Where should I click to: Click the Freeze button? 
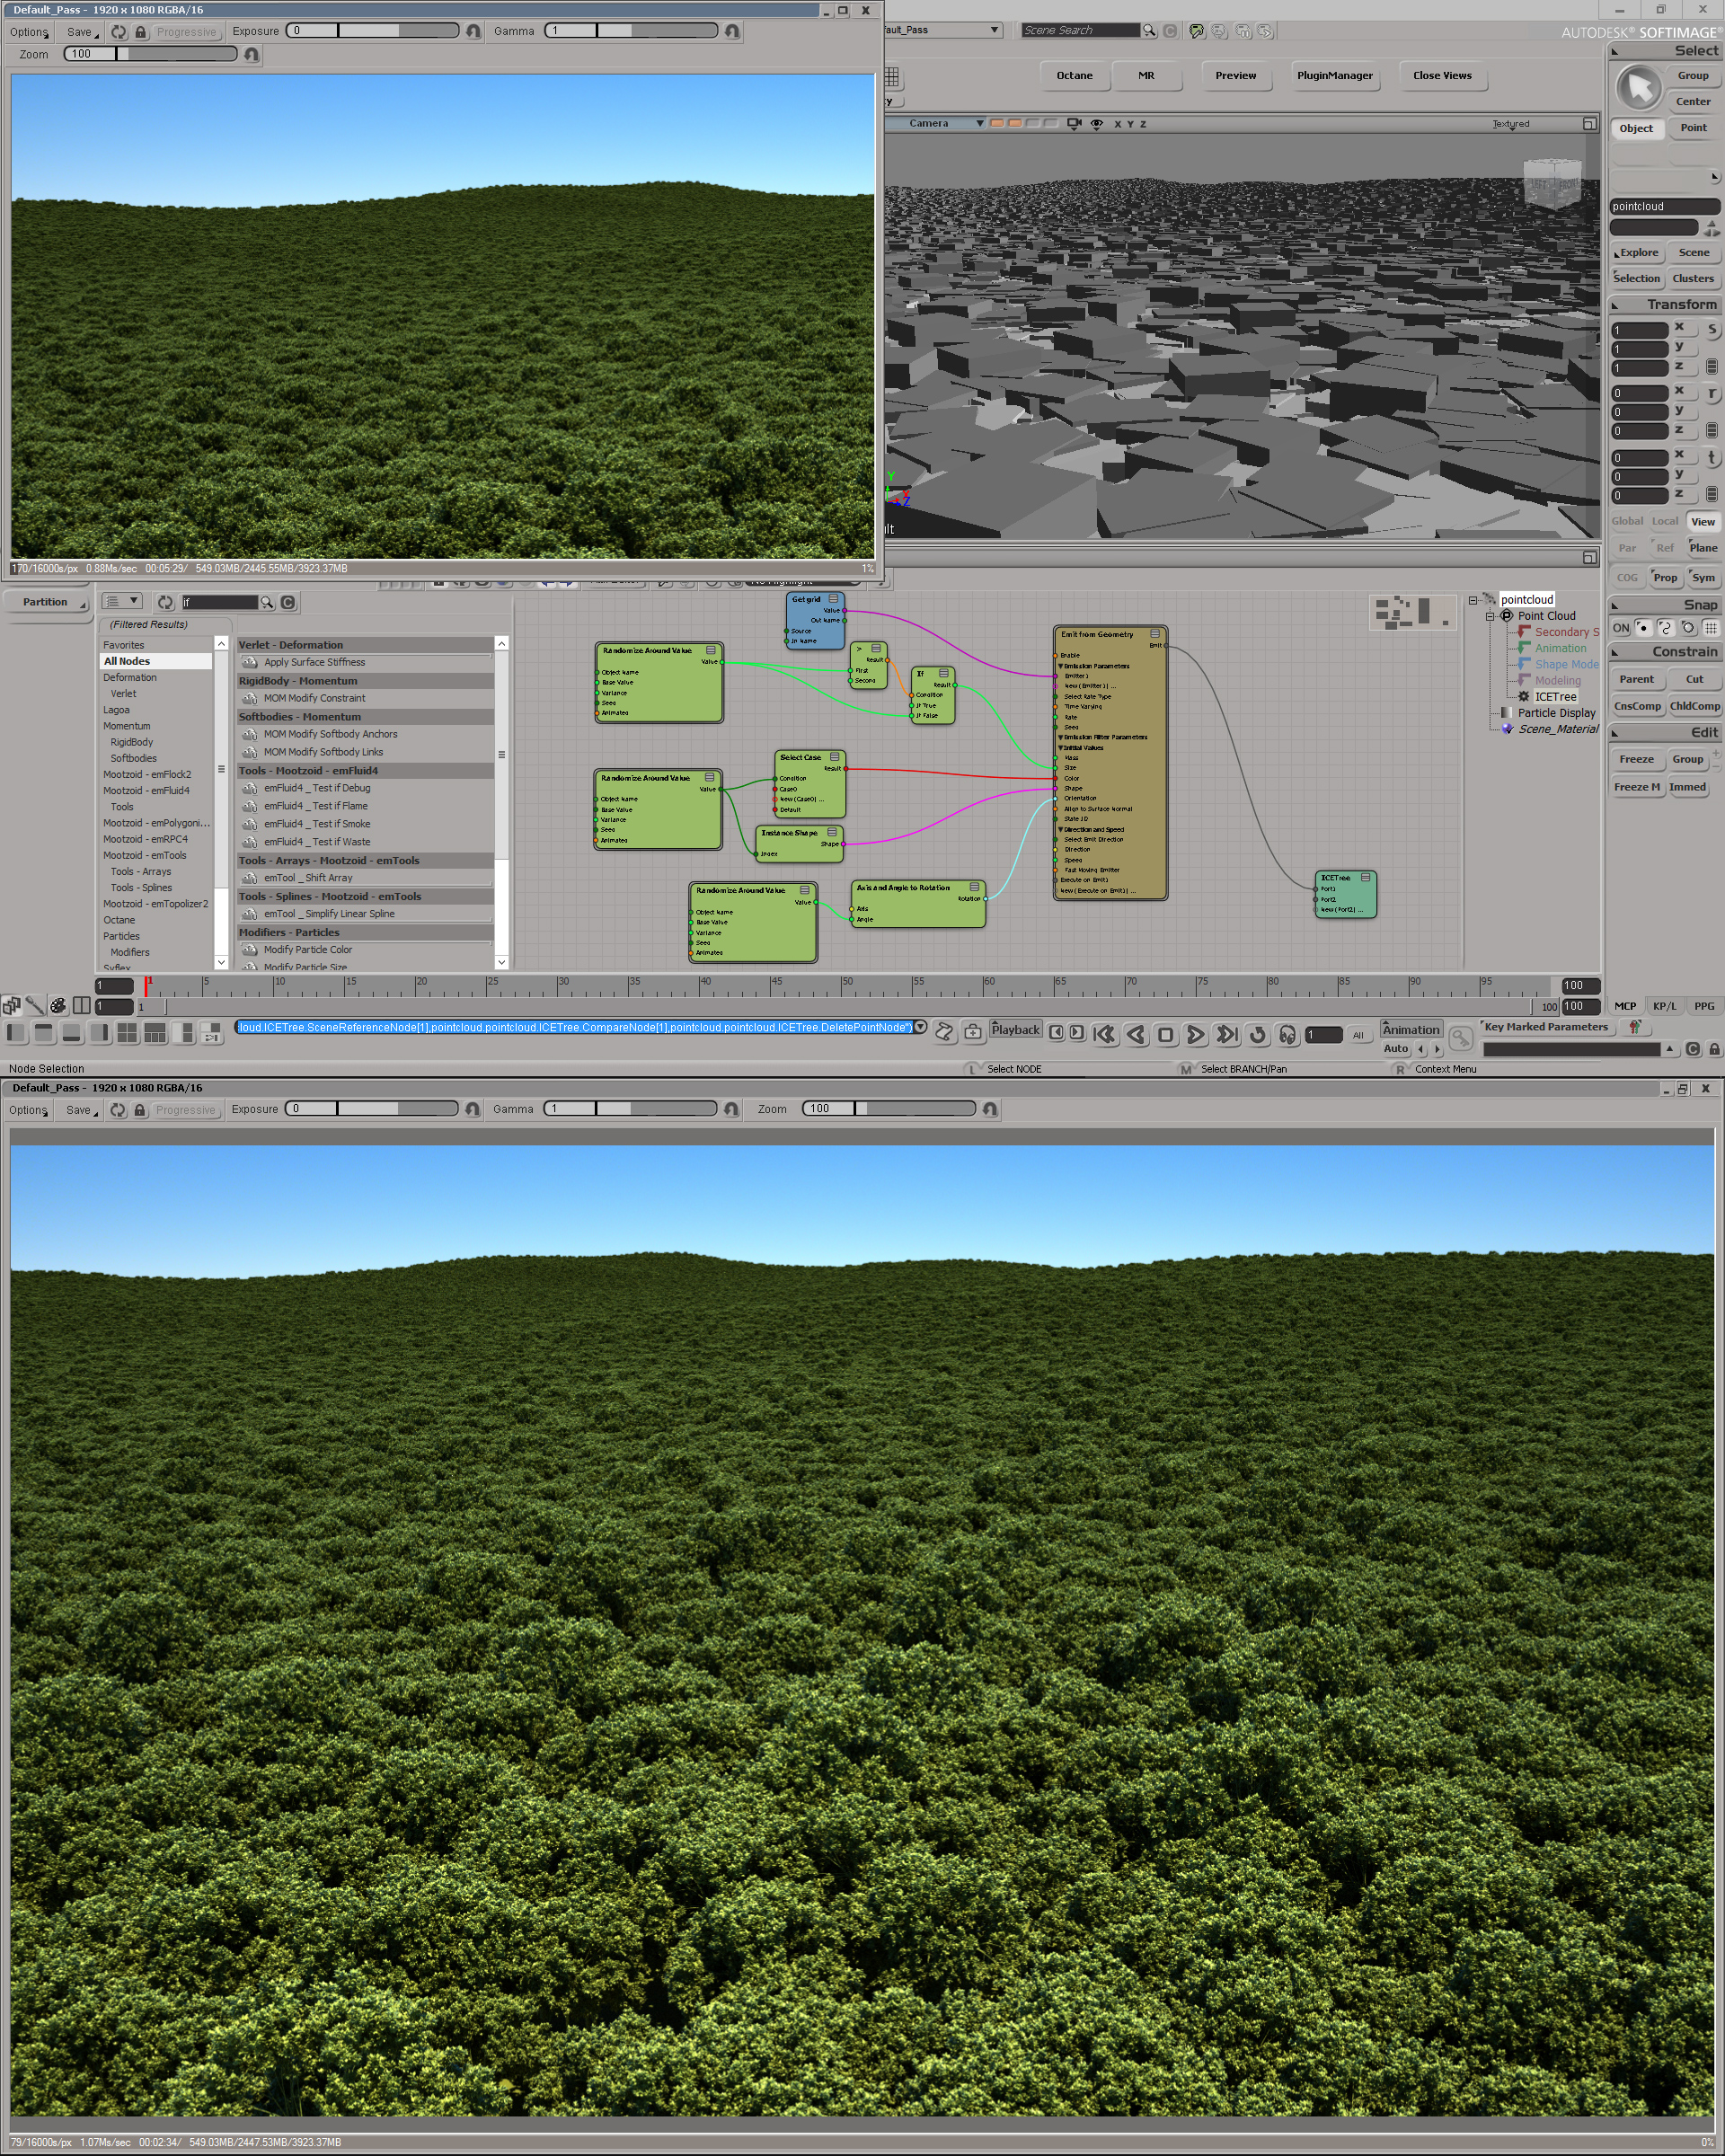1636,759
